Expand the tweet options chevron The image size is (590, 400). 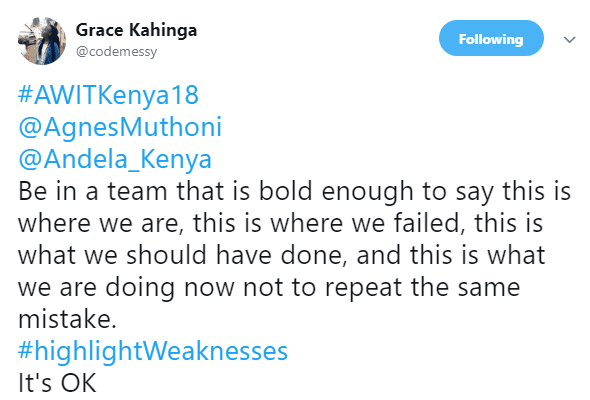570,39
